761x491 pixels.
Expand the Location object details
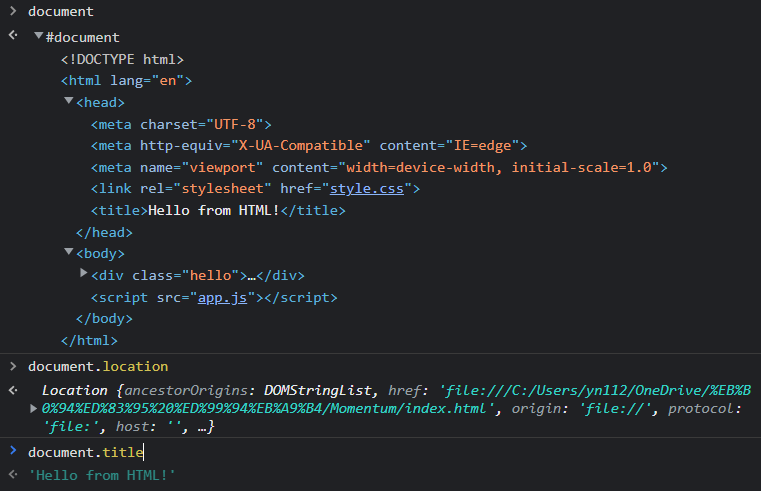pyautogui.click(x=33, y=409)
